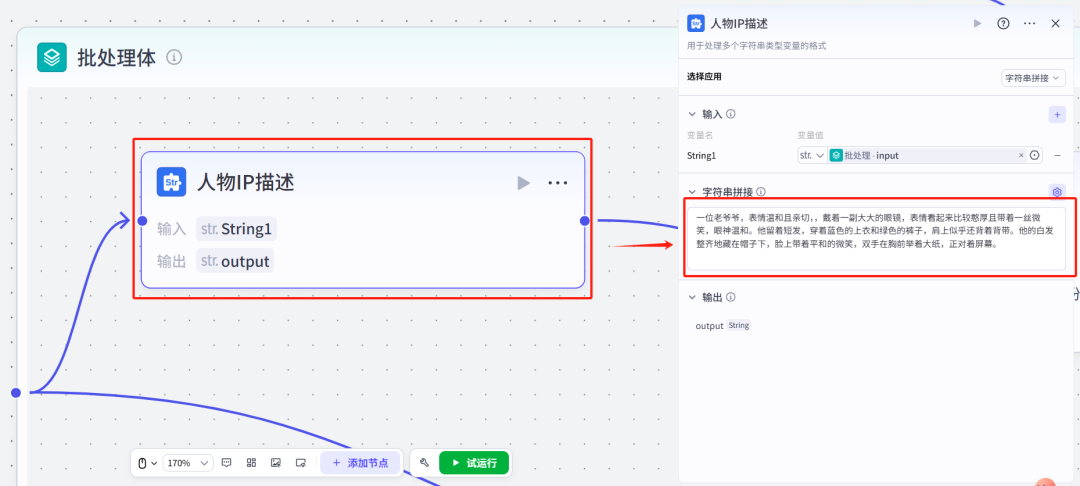Click the string concatenation text area

876,238
